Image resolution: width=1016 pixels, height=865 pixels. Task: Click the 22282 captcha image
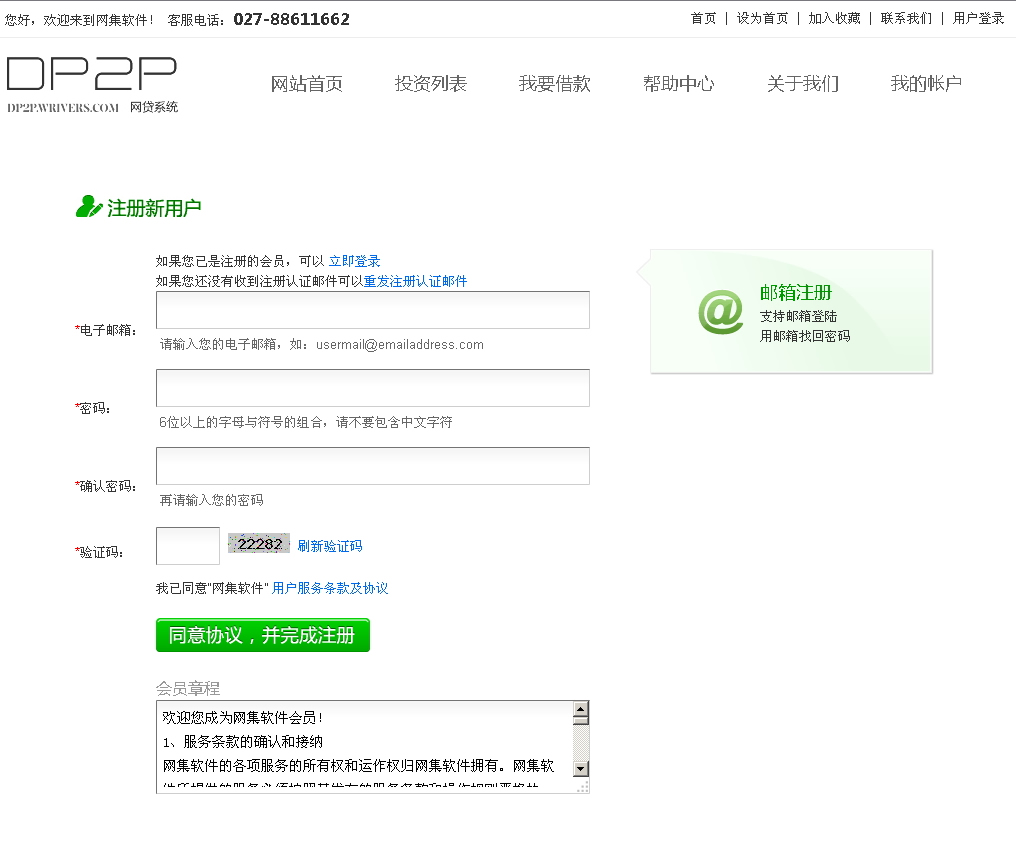[259, 544]
